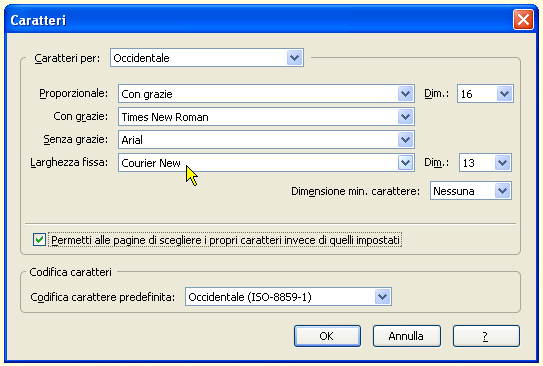Close the Caratteri dialog window

[523, 20]
